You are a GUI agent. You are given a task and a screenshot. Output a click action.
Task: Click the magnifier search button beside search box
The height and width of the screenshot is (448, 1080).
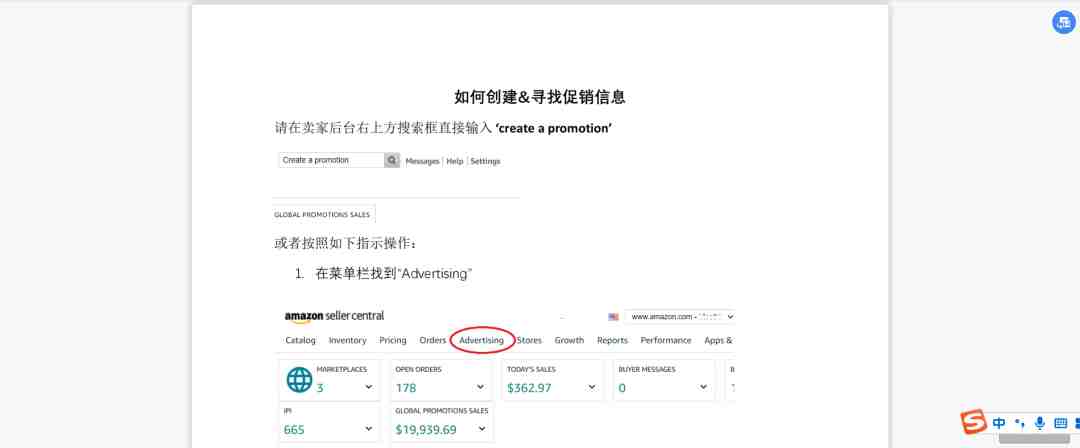click(x=392, y=160)
